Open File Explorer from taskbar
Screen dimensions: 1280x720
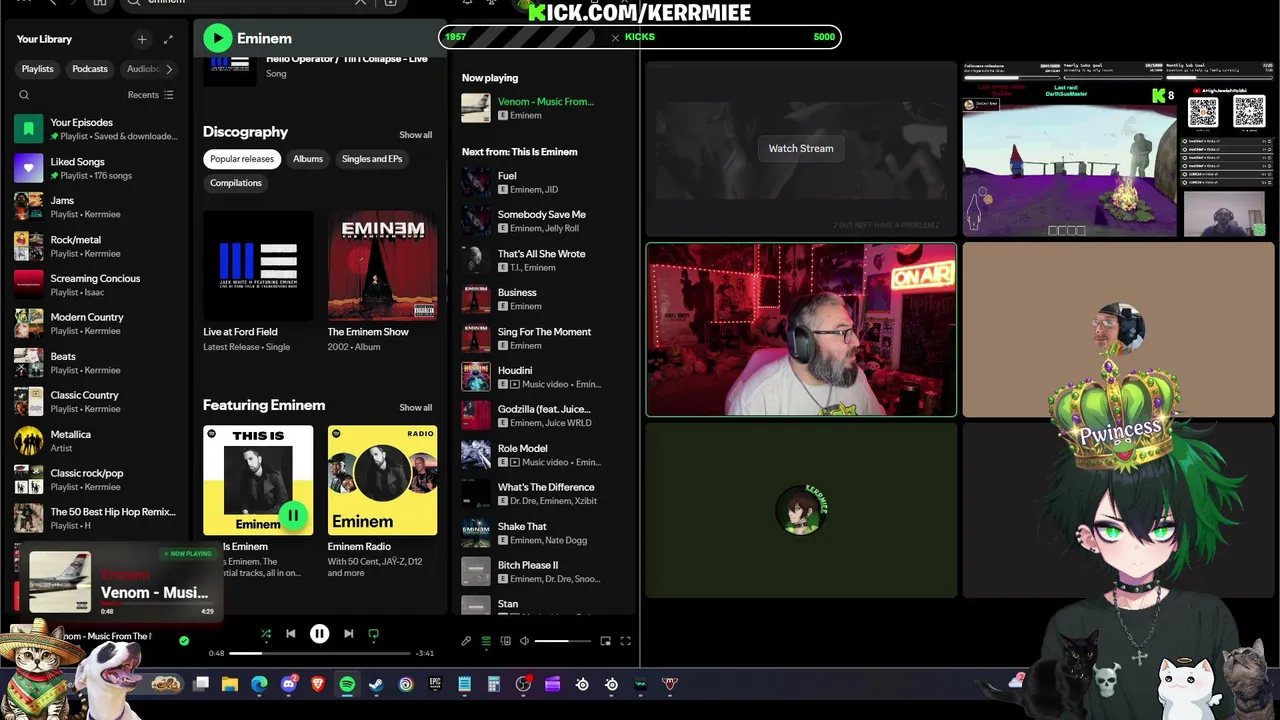click(x=230, y=684)
